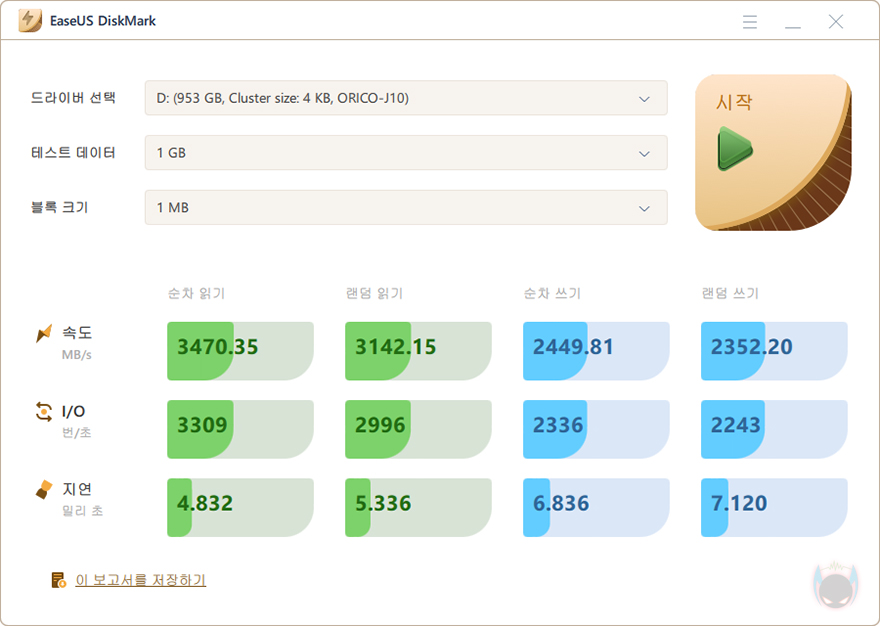This screenshot has height=626, width=880.
Task: Click the 3309 sequential read I/O value
Action: (202, 425)
